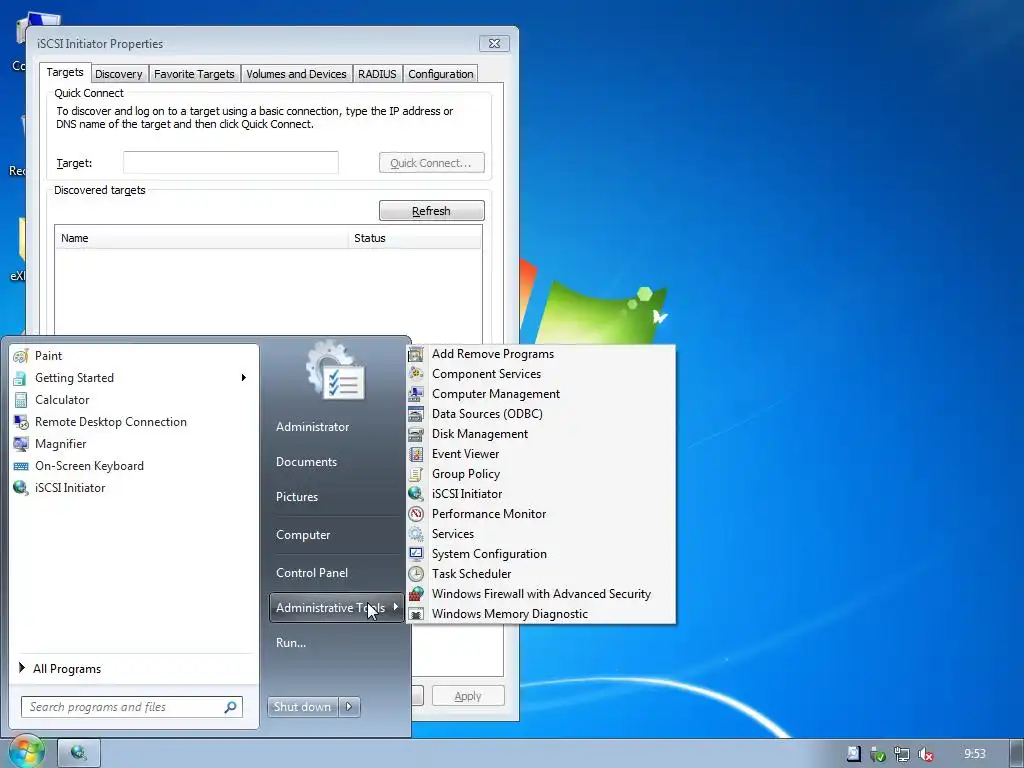1024x768 pixels.
Task: Click the clock showing 9:53
Action: (x=974, y=754)
